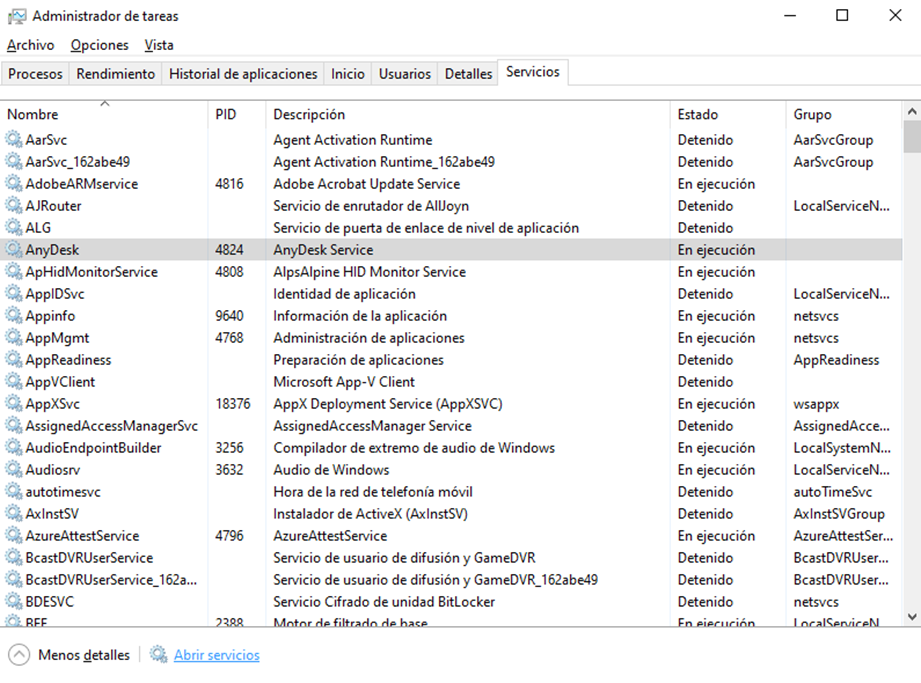The width and height of the screenshot is (921, 683).
Task: Click the scrollbar down arrow
Action: 912,616
